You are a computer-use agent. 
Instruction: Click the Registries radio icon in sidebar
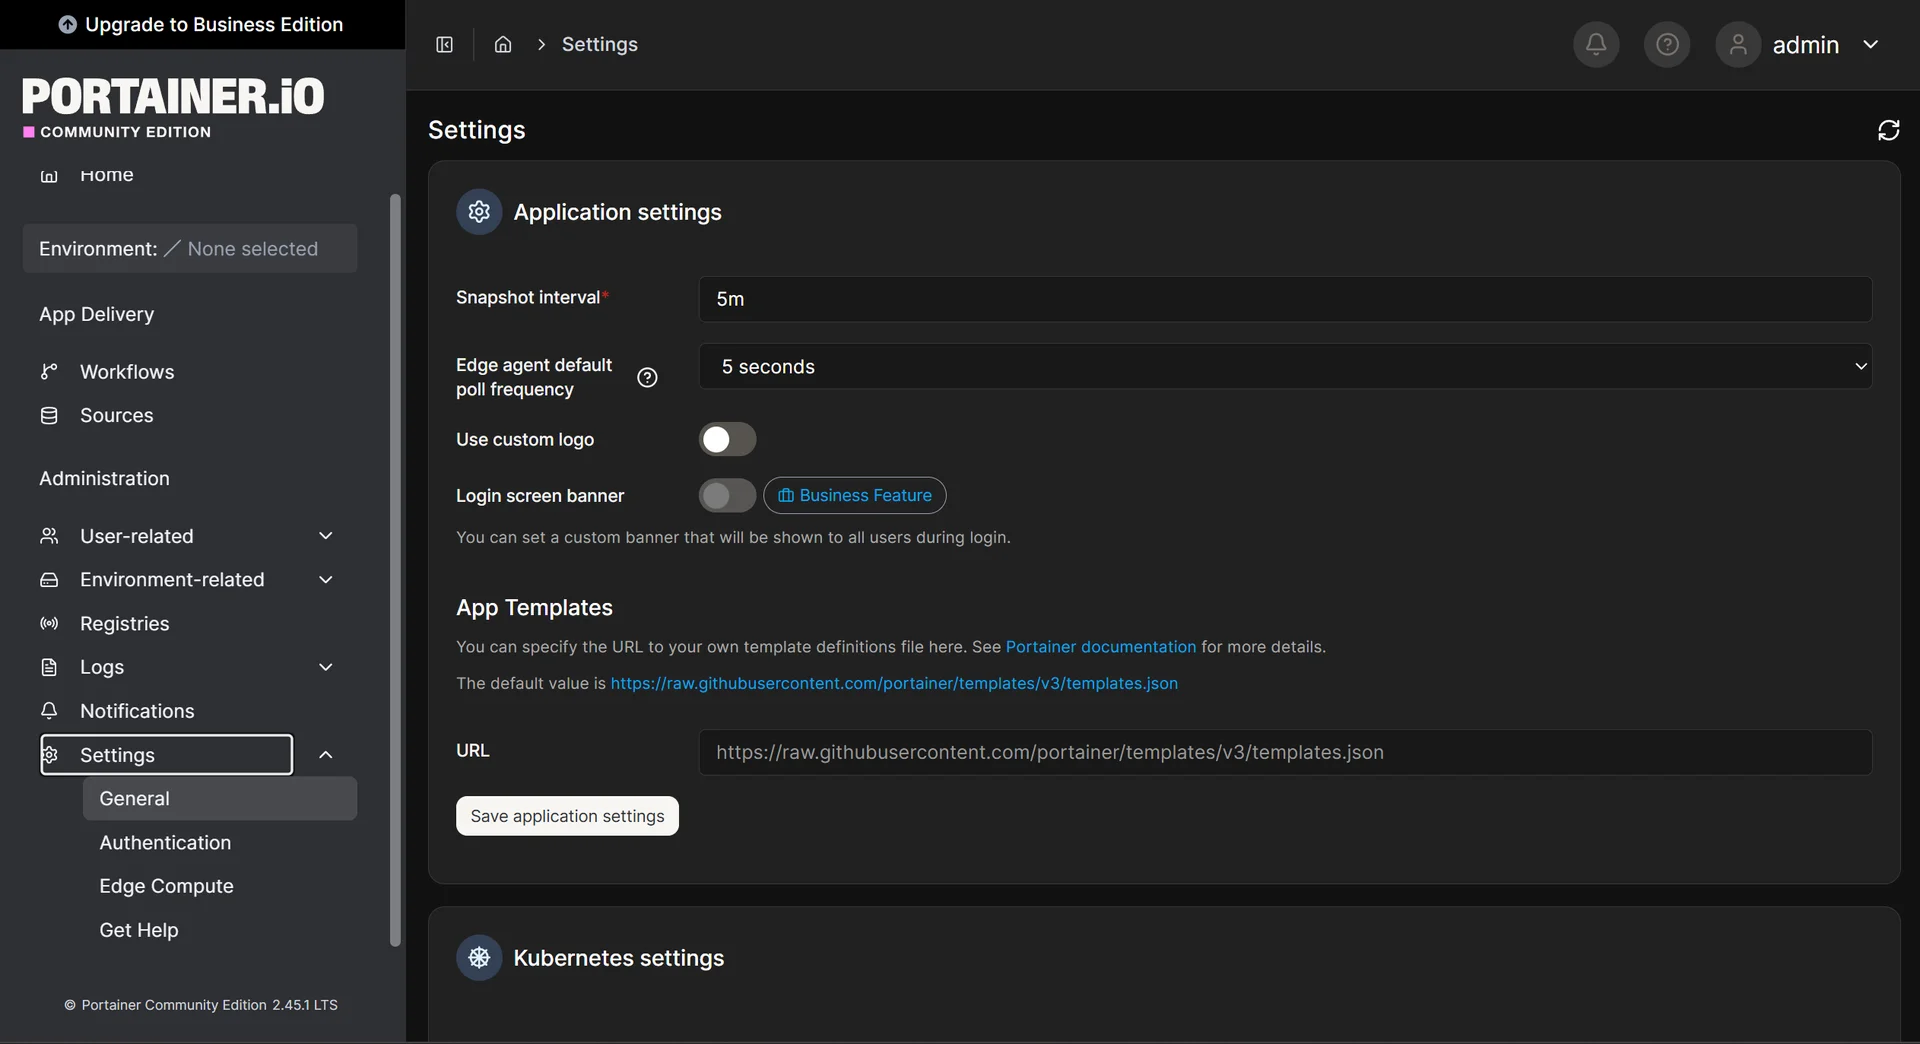click(49, 624)
